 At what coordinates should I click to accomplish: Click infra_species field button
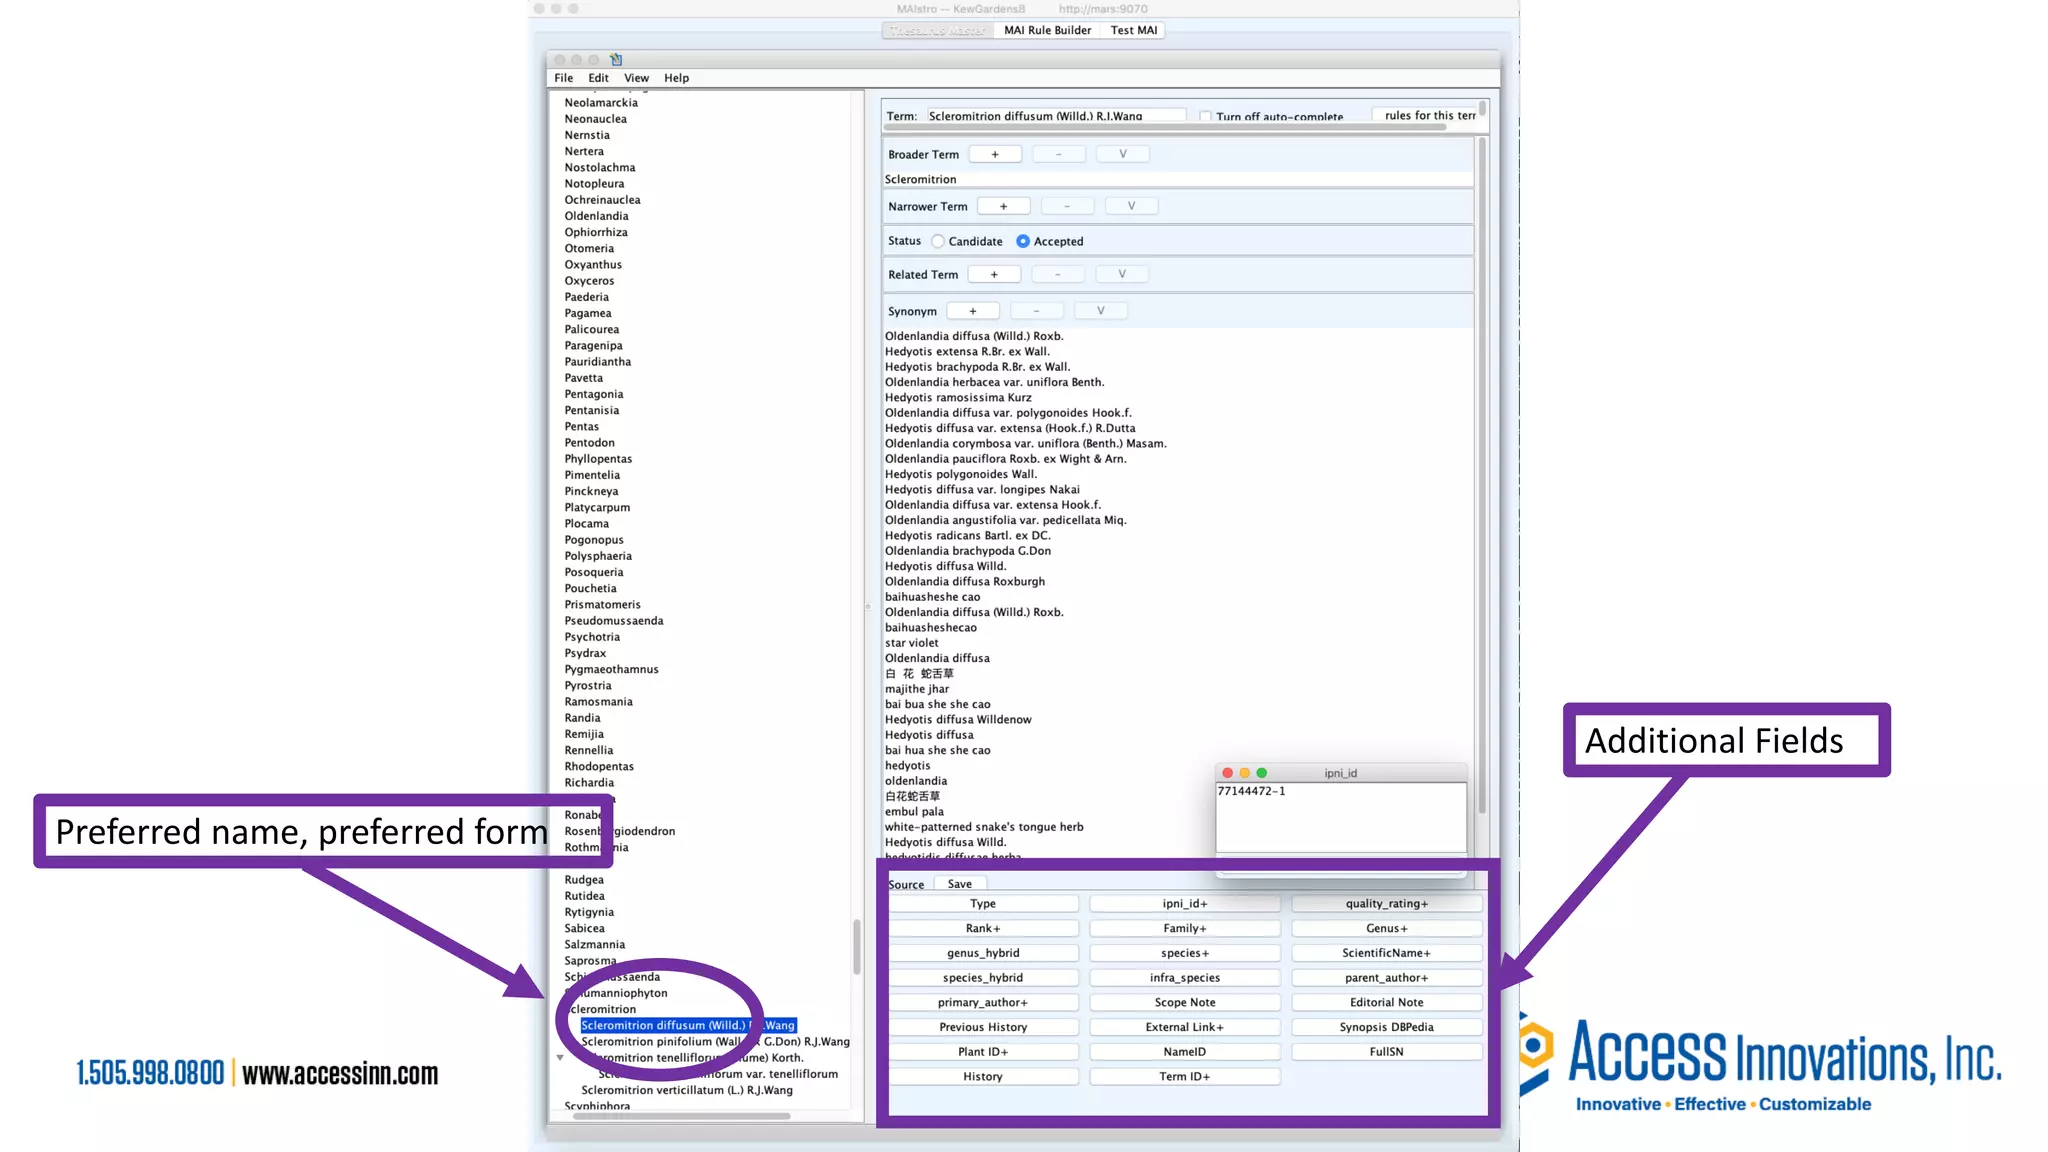1185,978
